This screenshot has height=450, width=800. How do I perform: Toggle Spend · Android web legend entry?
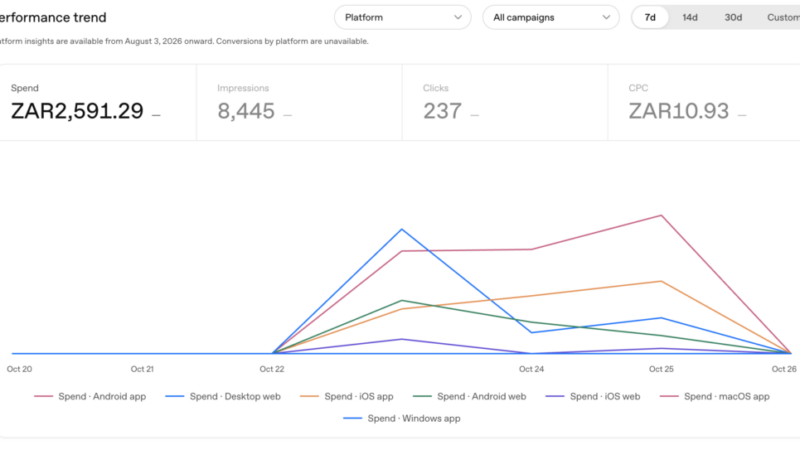[469, 396]
